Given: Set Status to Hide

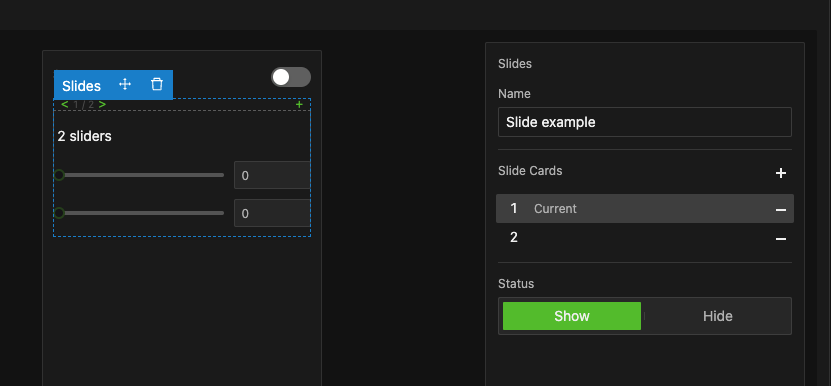Looking at the screenshot, I should pyautogui.click(x=718, y=316).
